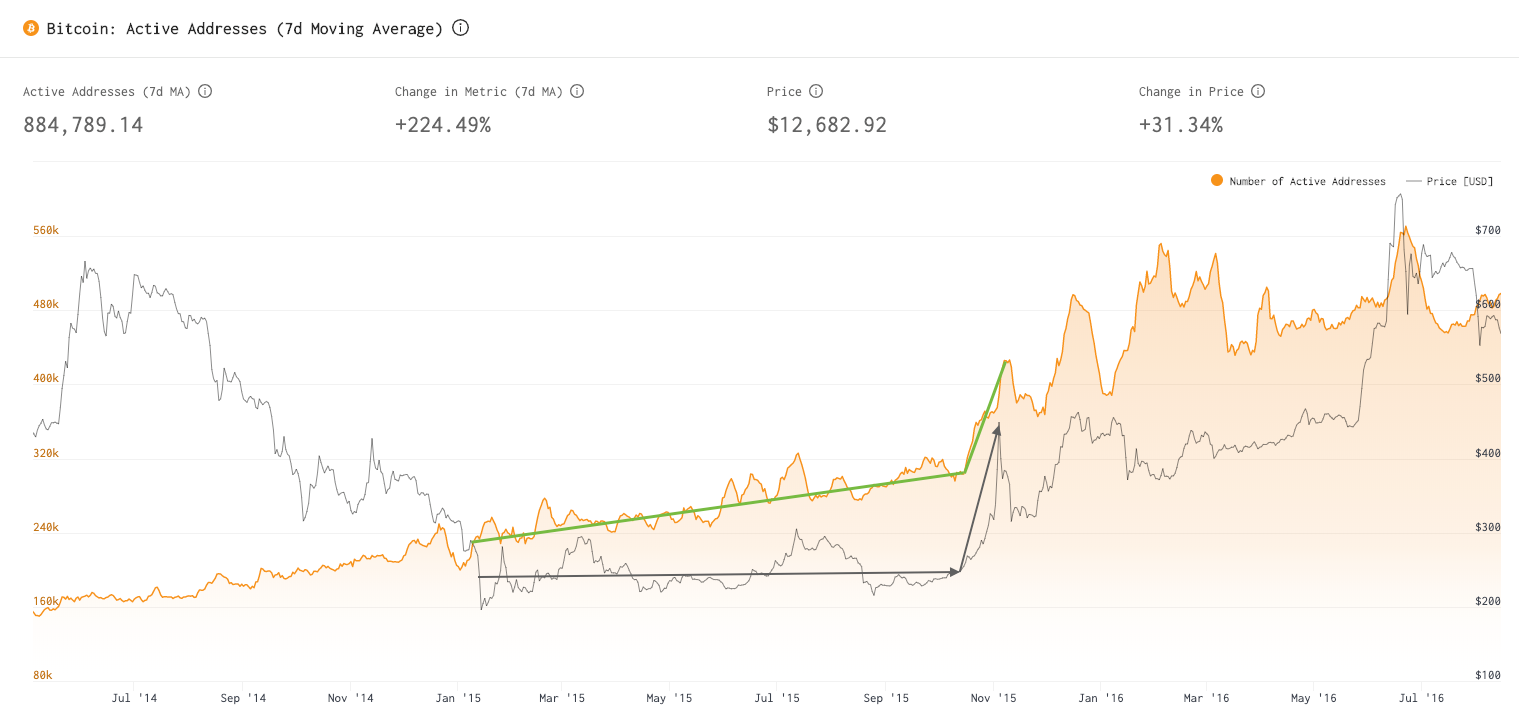Click the $200 right axis label
This screenshot has height=717, width=1519.
[1488, 601]
